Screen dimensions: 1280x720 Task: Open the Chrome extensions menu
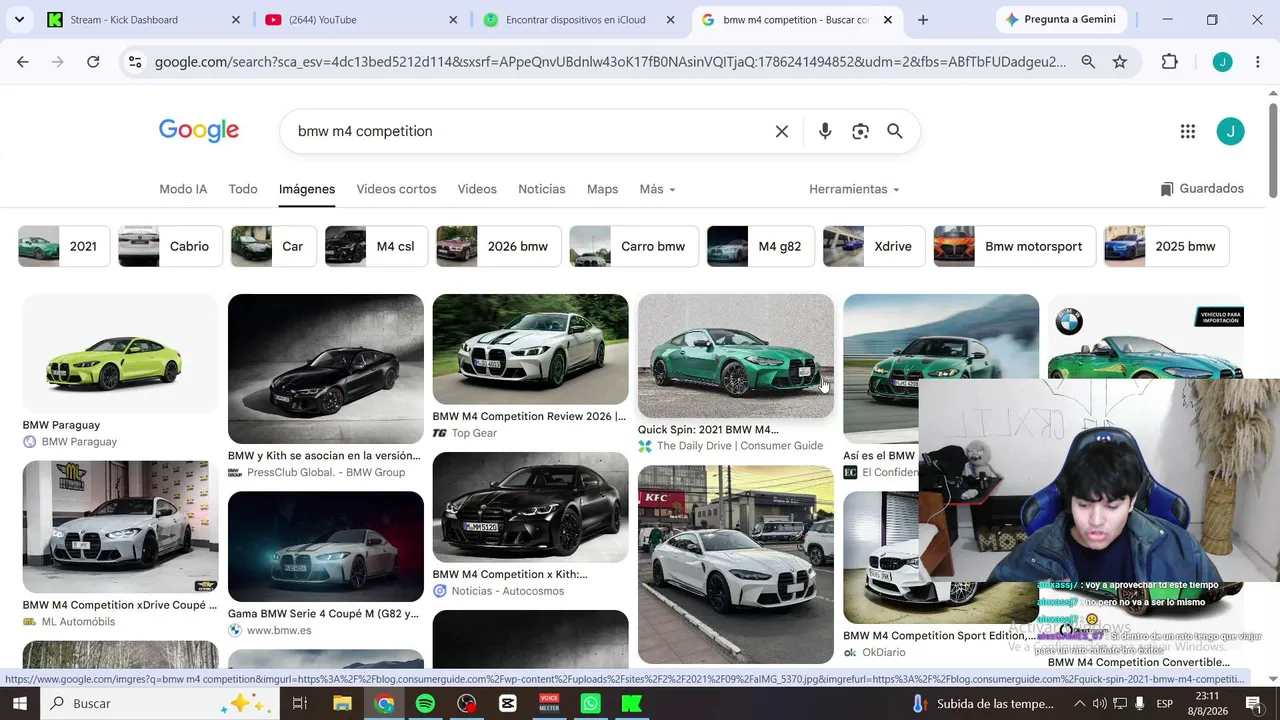coord(1169,62)
